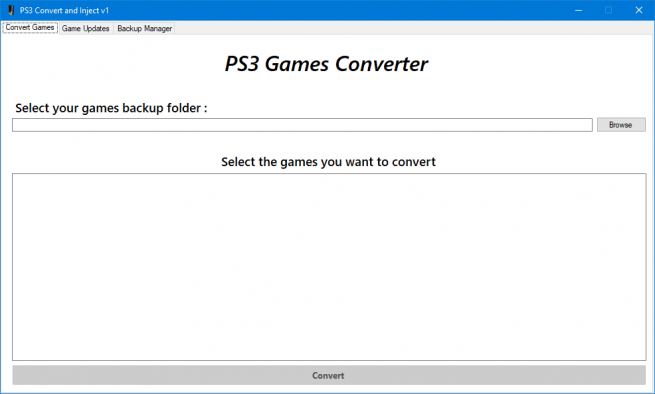Click the empty tab strip beside Backup Manager
Image resolution: width=655 pixels, height=394 pixels.
(414, 28)
